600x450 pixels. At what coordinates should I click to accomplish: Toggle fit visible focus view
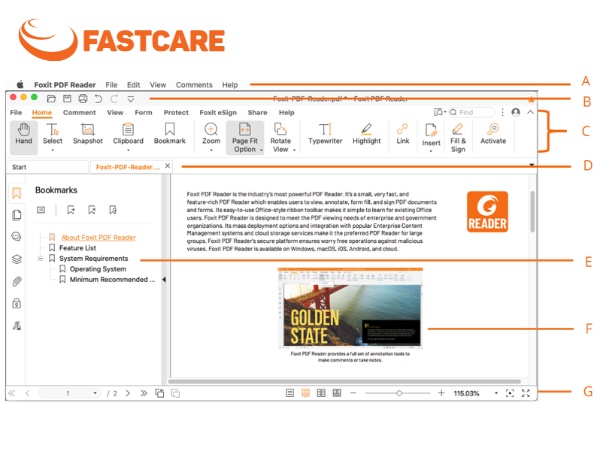coord(510,393)
